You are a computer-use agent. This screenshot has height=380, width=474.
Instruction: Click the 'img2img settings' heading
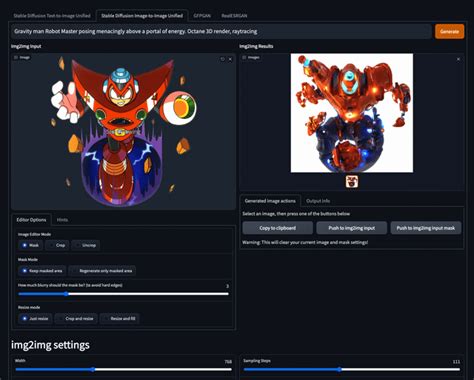(x=50, y=345)
